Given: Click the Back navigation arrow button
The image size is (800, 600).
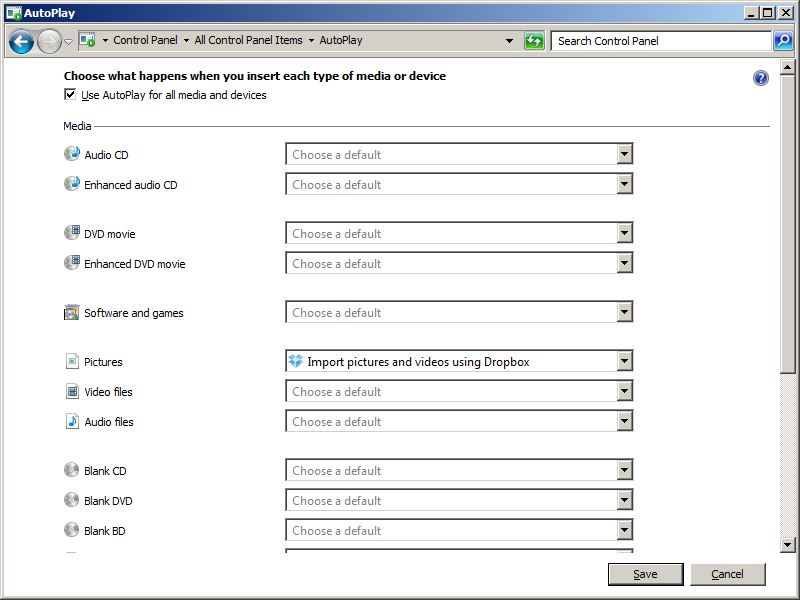Looking at the screenshot, I should click(x=21, y=41).
